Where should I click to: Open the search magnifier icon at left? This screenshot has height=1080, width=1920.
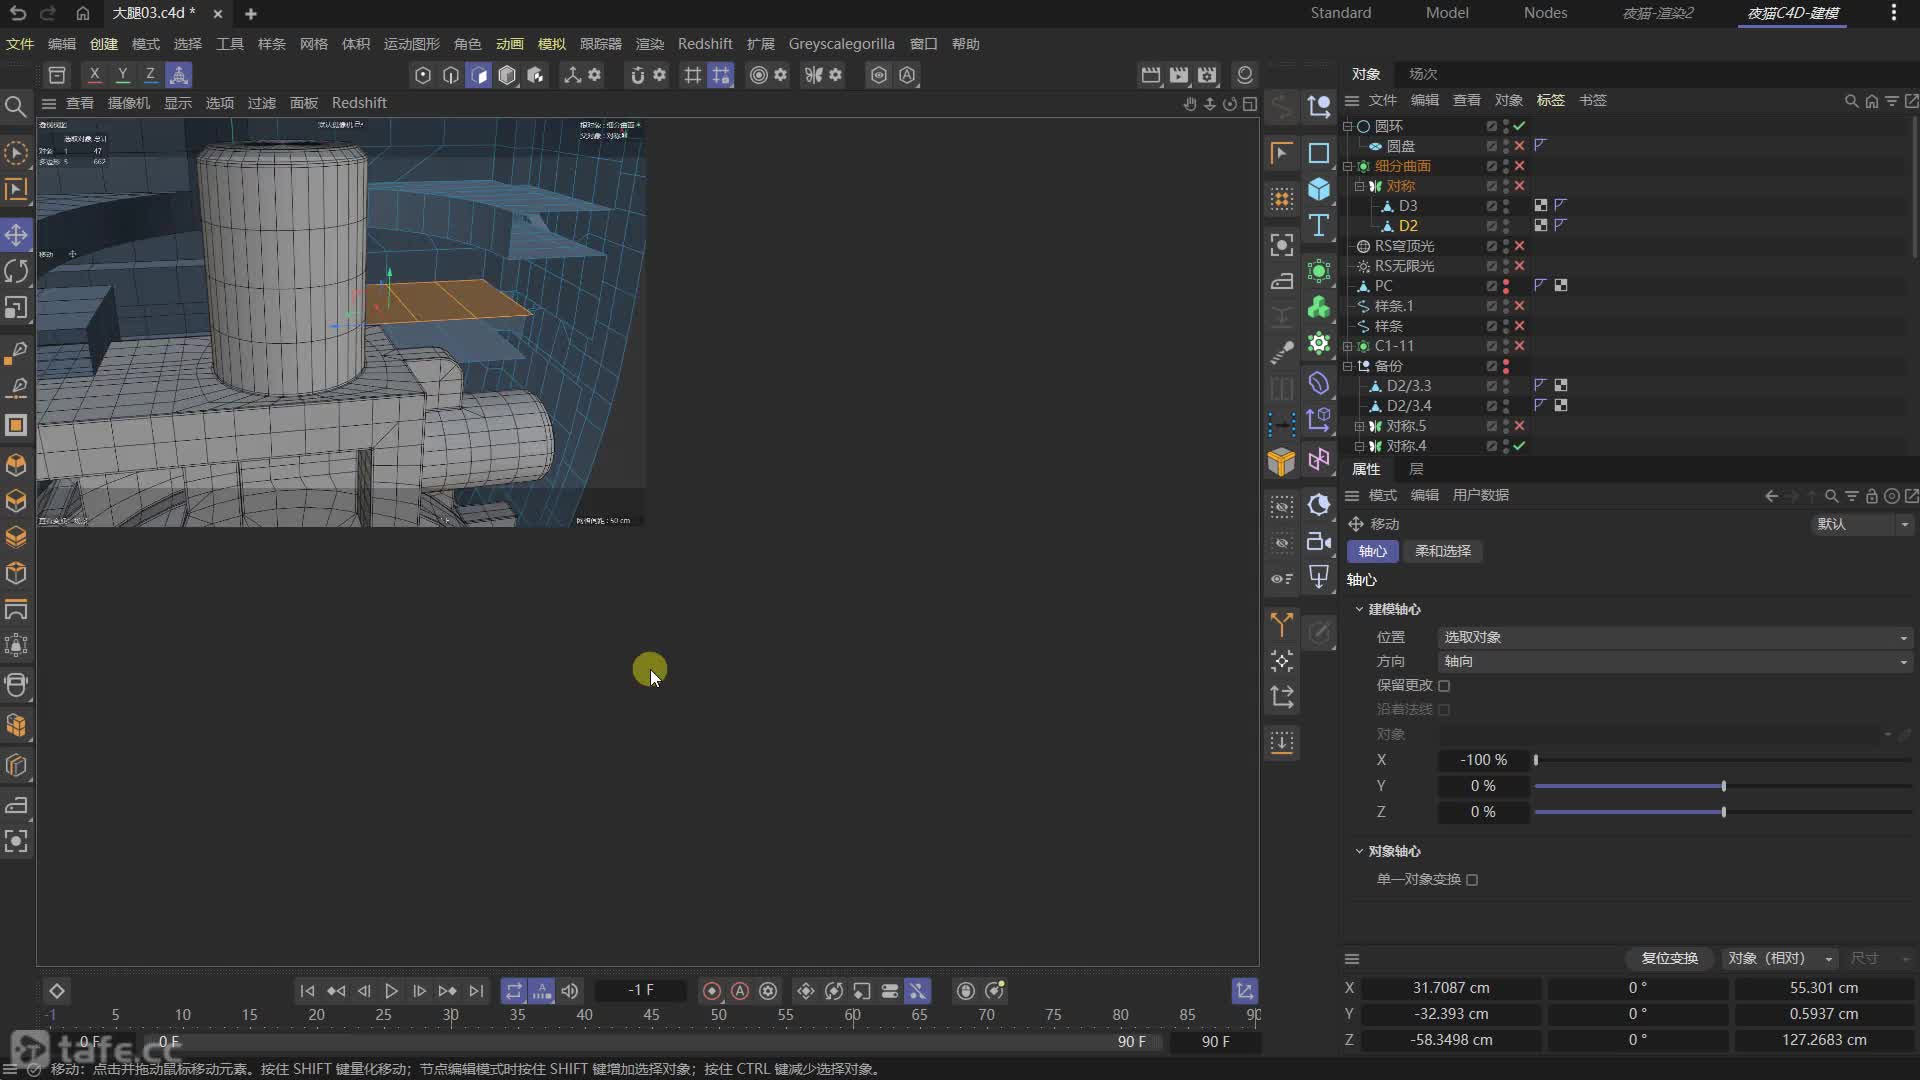point(16,107)
